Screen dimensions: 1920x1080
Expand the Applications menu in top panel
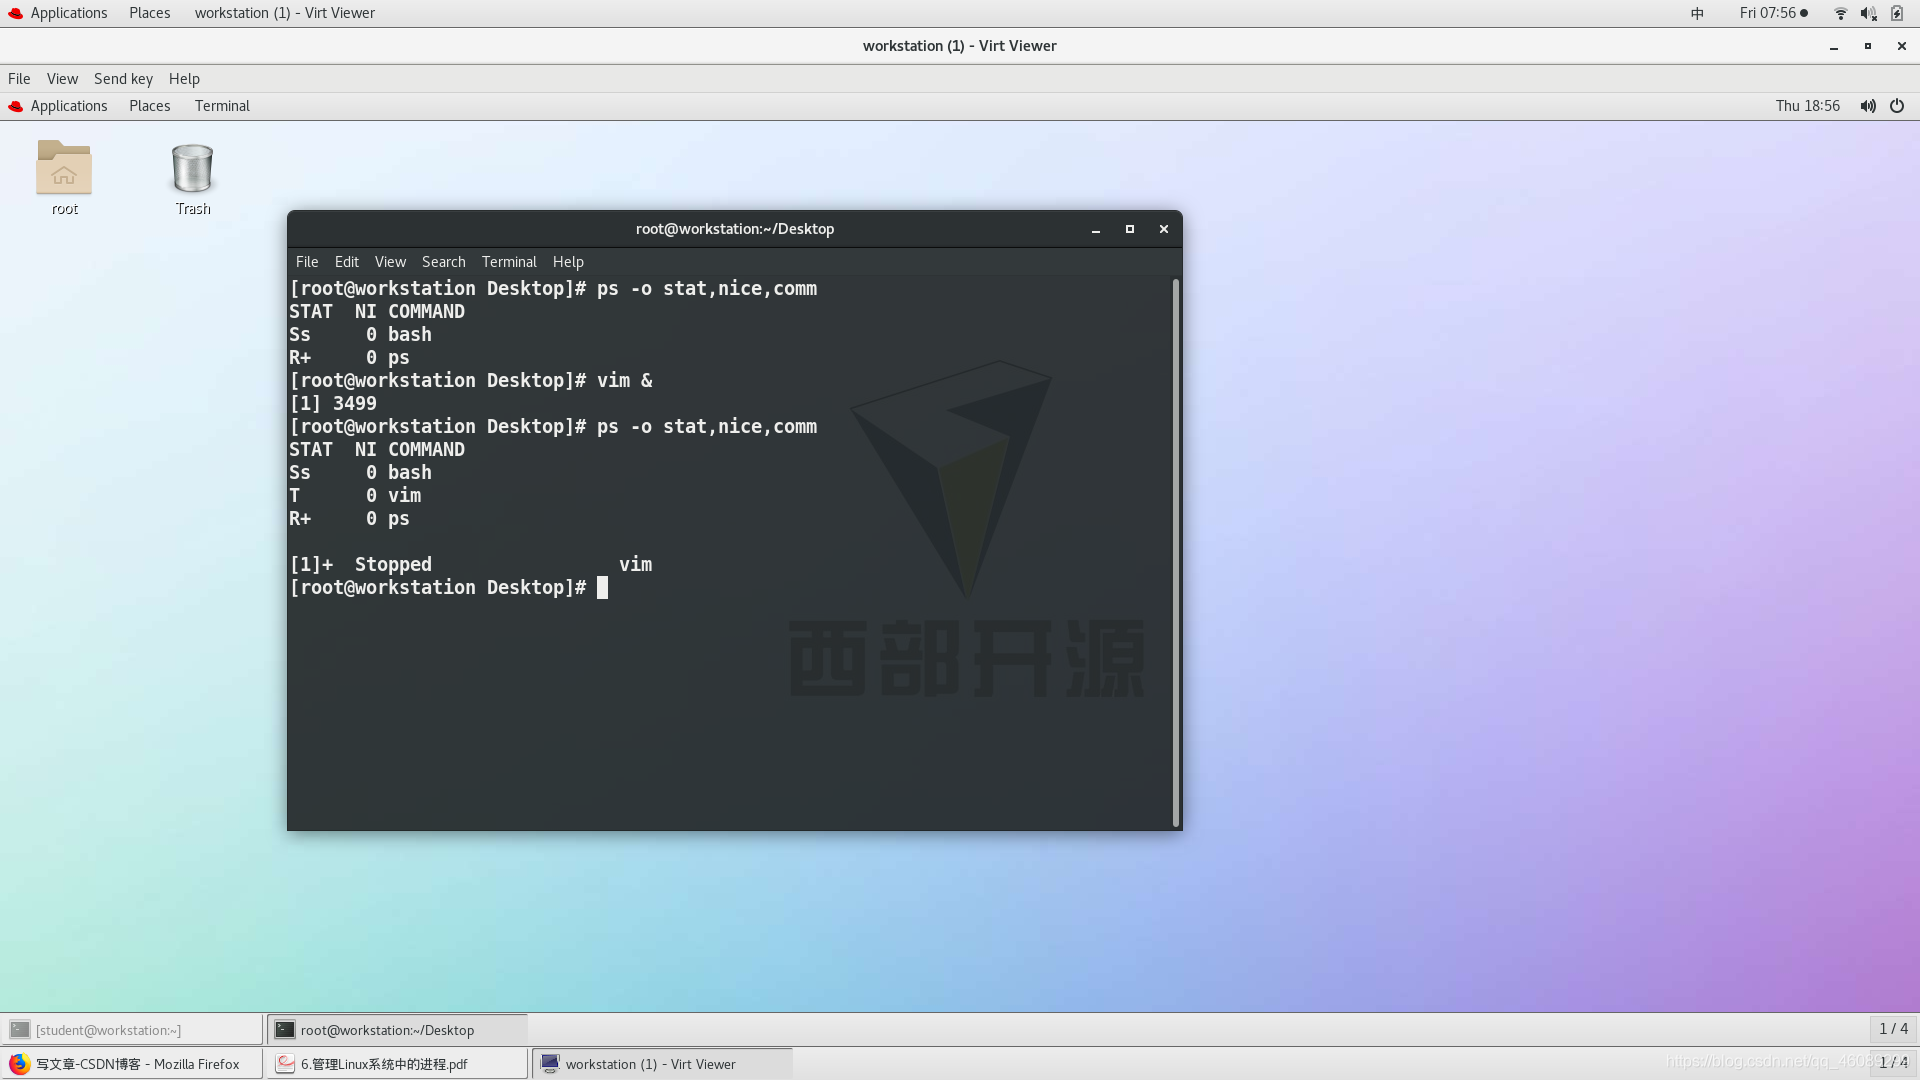pos(69,13)
